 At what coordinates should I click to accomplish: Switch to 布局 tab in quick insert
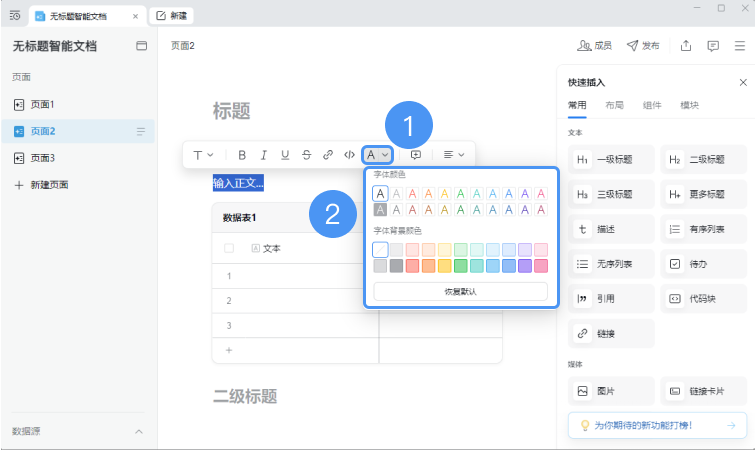coord(614,105)
